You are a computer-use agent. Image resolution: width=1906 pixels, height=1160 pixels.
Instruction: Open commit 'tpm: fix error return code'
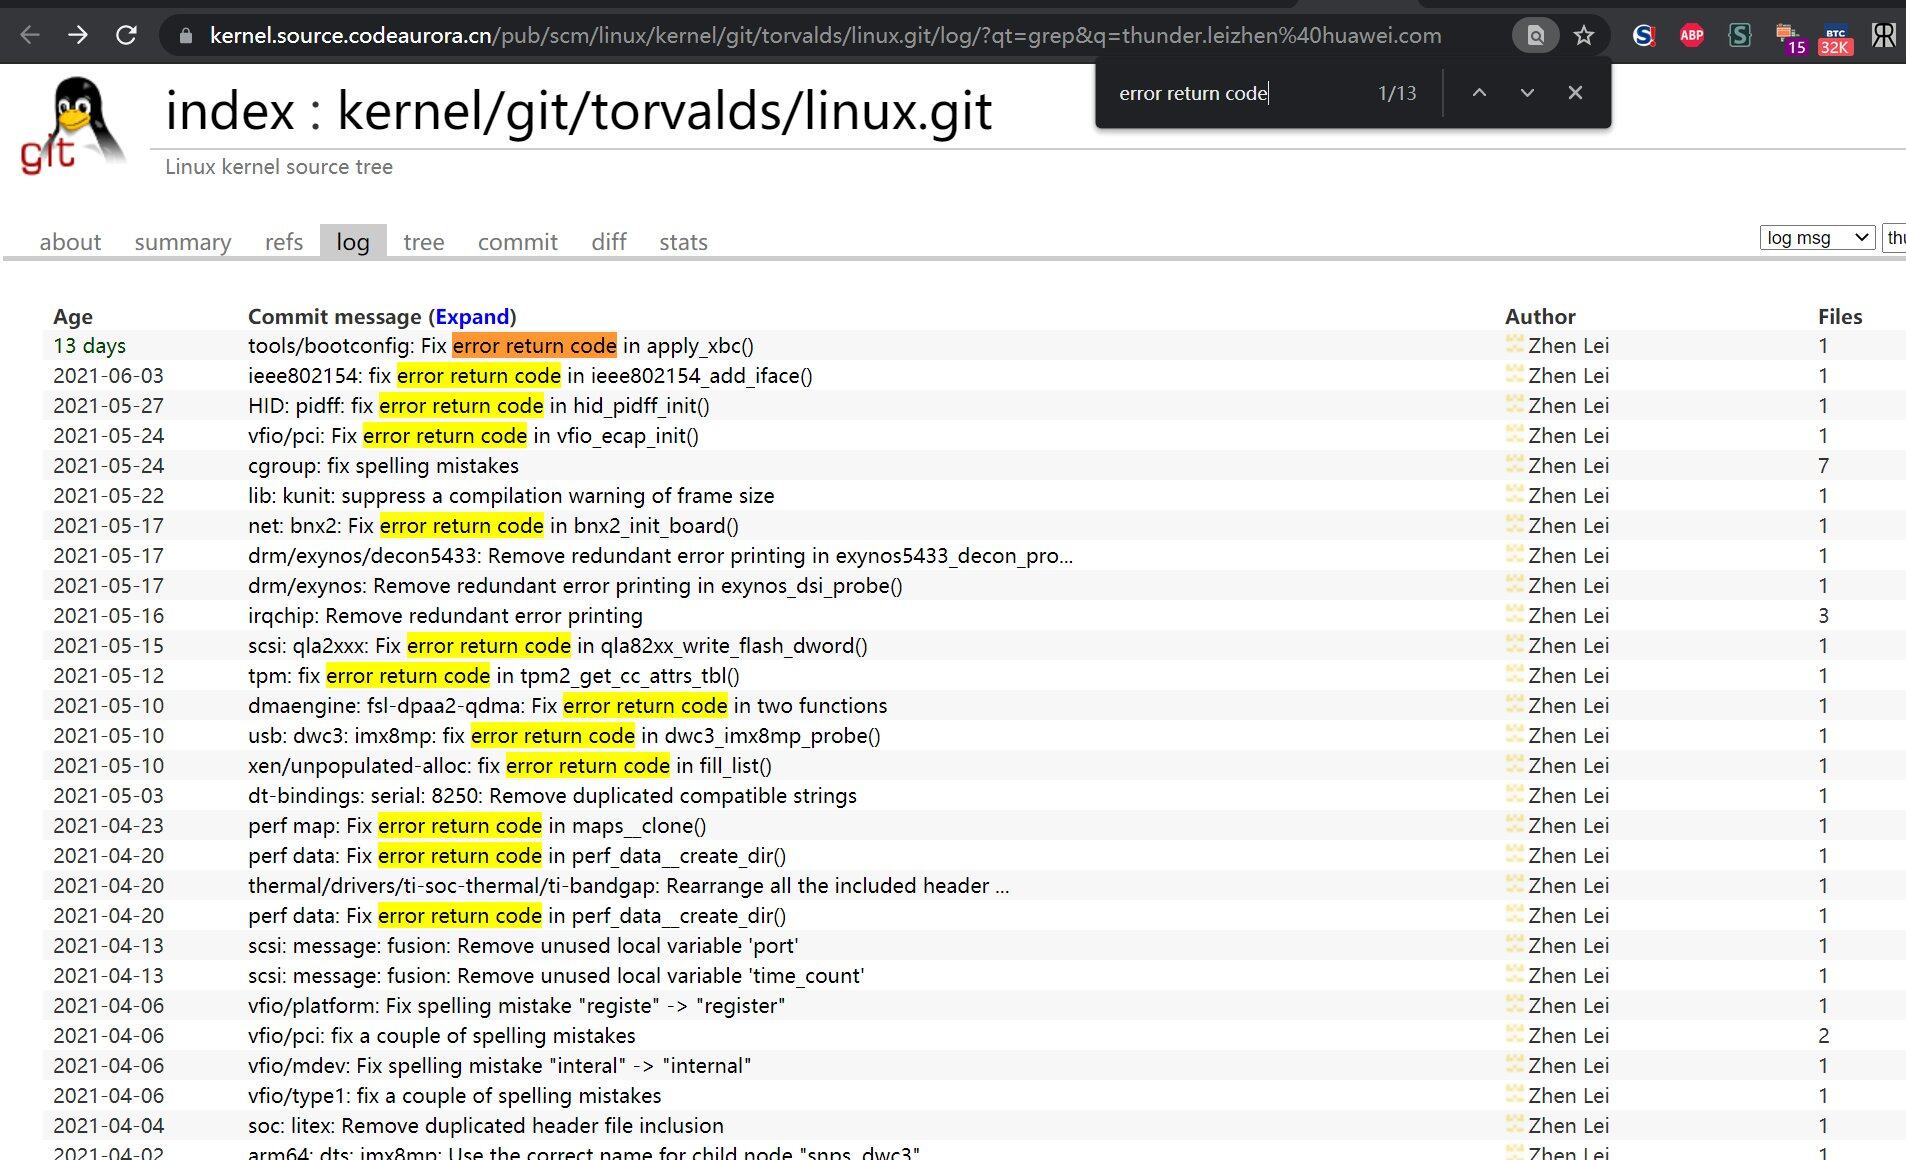tap(494, 676)
